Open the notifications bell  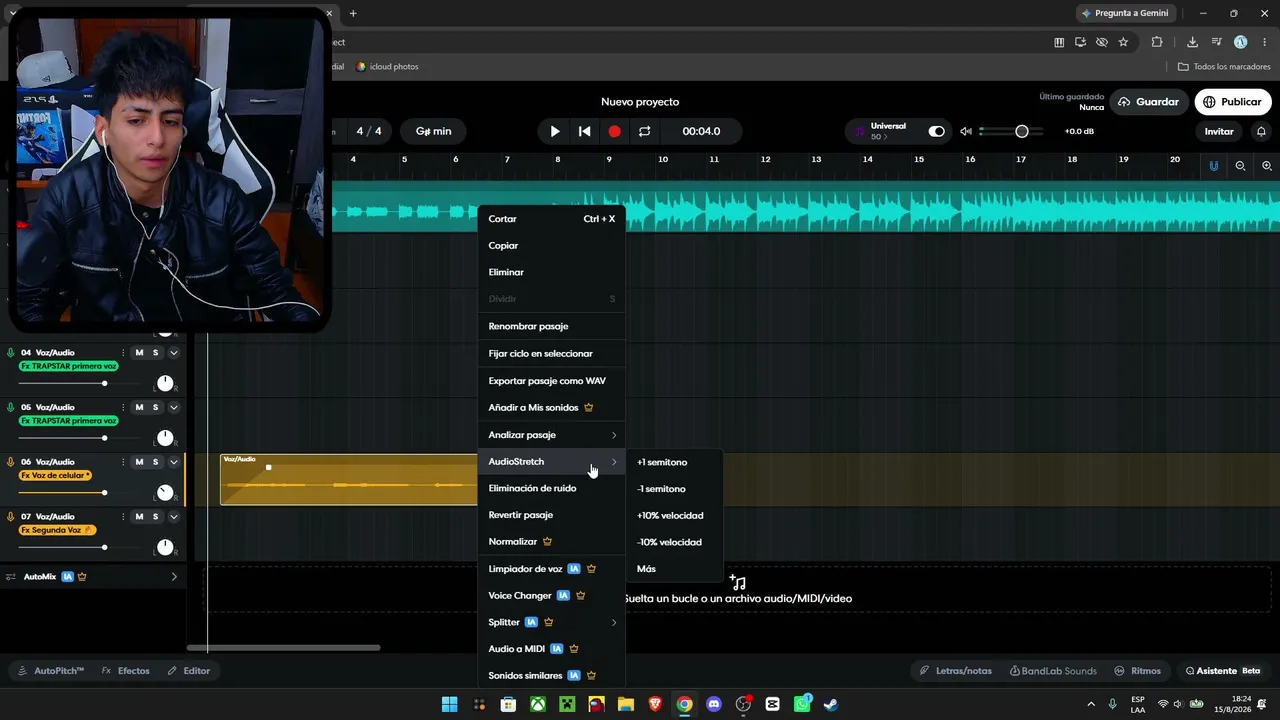(x=1261, y=131)
